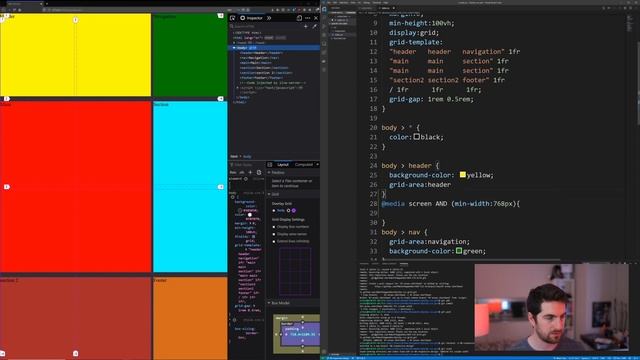Open VS Code Run and Debug icon
The width and height of the screenshot is (640, 360).
324,35
